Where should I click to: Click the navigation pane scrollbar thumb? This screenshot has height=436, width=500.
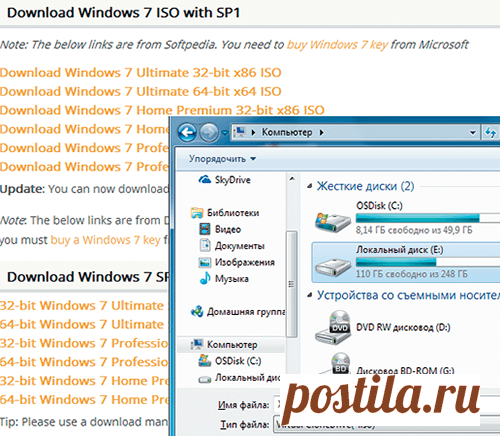coord(292,284)
